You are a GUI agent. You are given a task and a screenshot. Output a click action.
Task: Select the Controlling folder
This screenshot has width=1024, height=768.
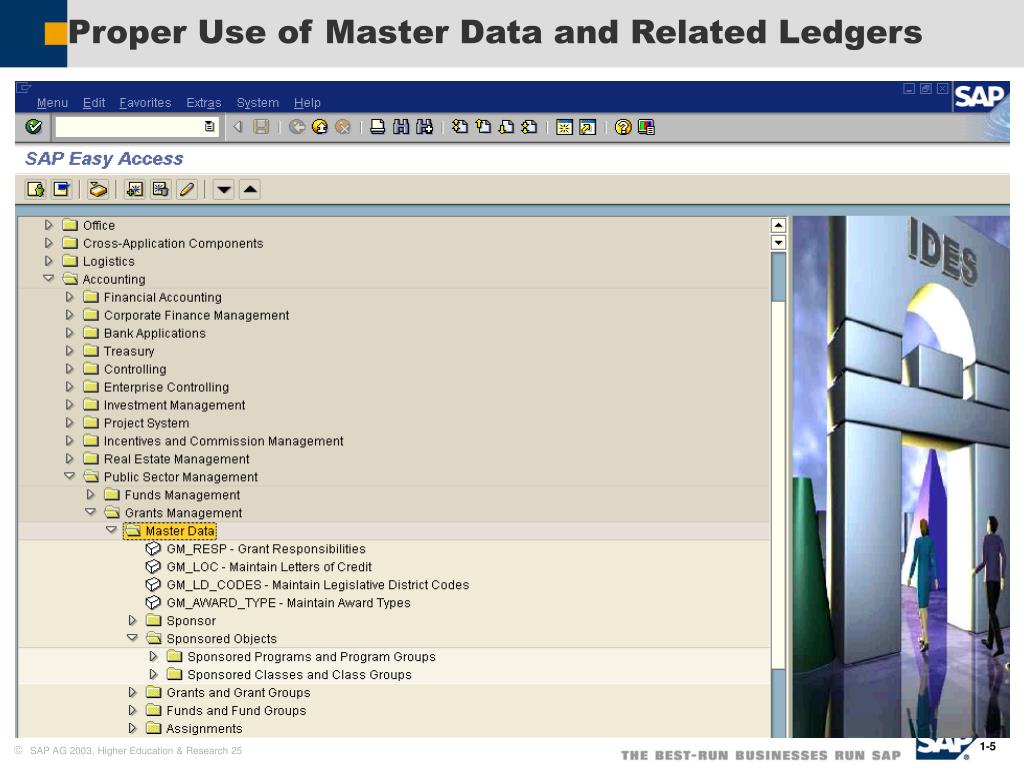coord(135,369)
